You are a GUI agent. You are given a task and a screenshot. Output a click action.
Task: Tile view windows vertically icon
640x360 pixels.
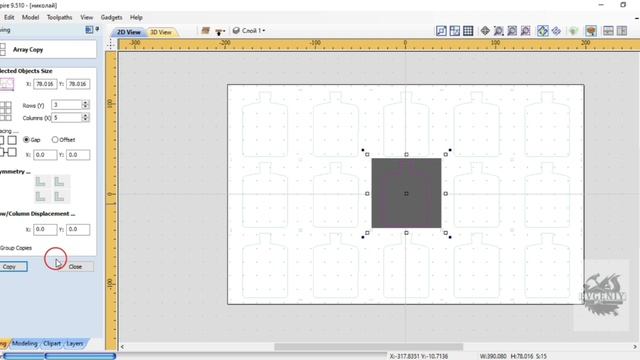(622, 31)
